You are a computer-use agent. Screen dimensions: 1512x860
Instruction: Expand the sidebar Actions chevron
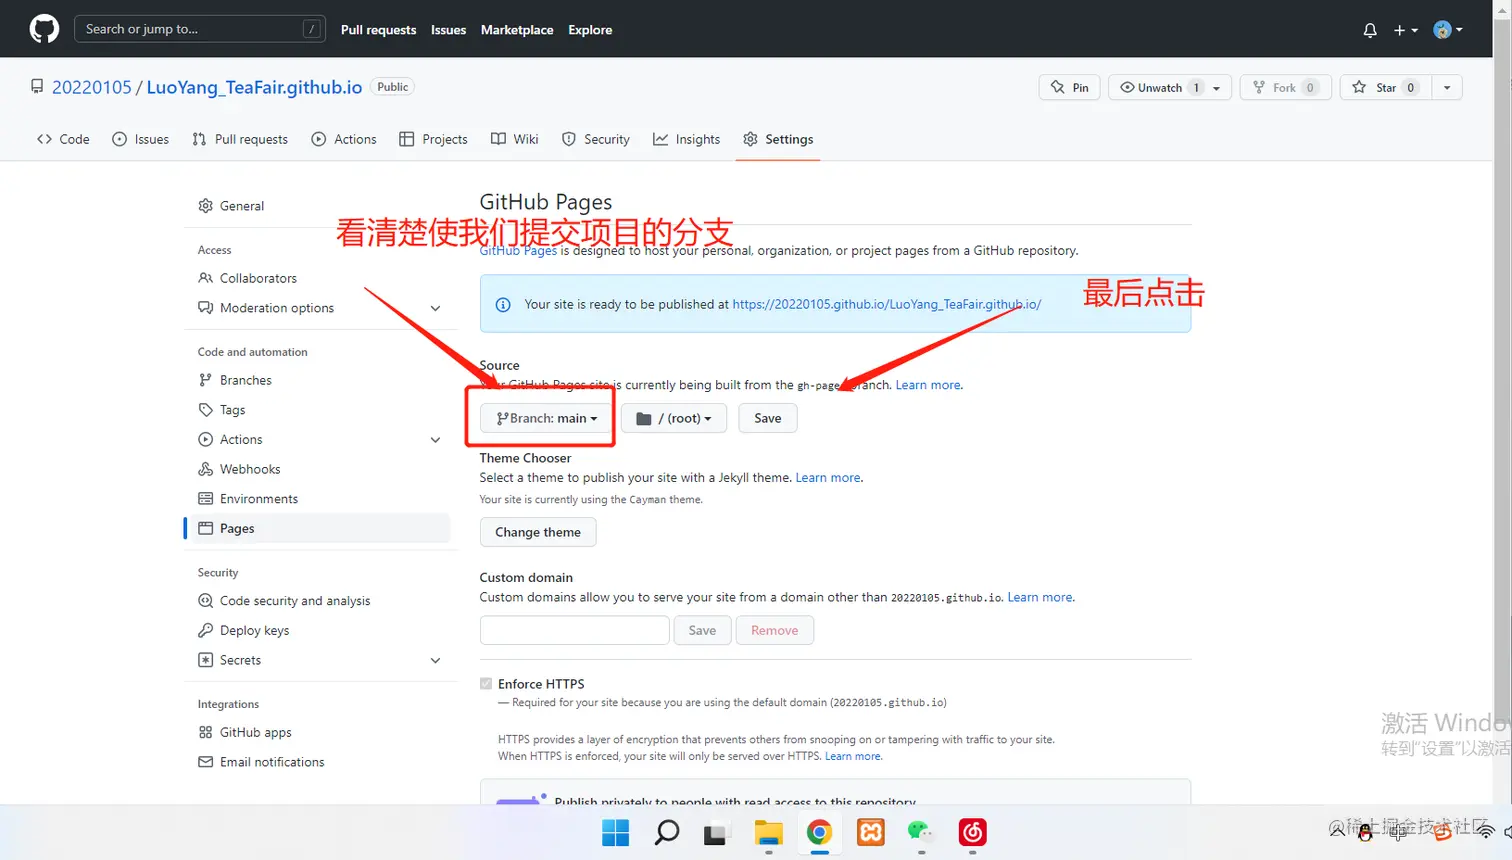[x=435, y=439]
